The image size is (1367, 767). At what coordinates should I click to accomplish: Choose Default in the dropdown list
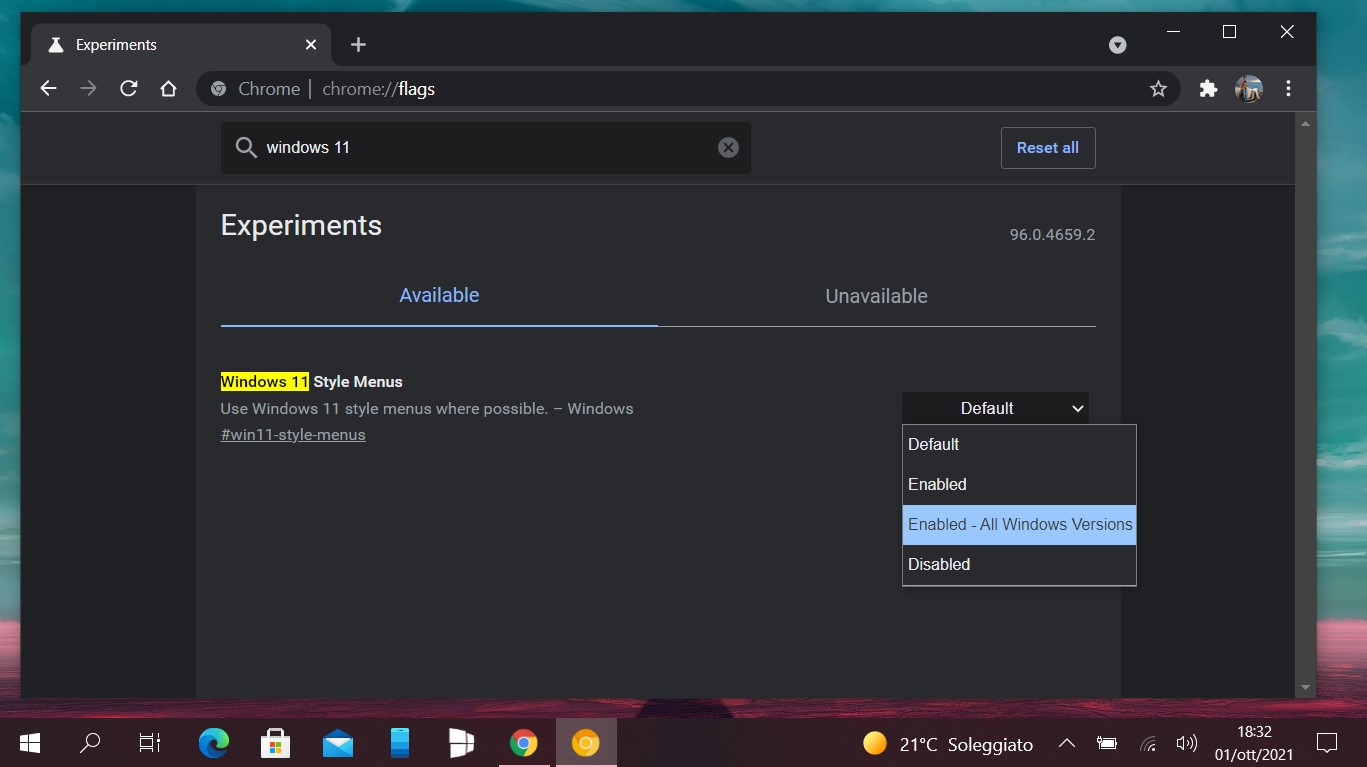pos(1019,445)
